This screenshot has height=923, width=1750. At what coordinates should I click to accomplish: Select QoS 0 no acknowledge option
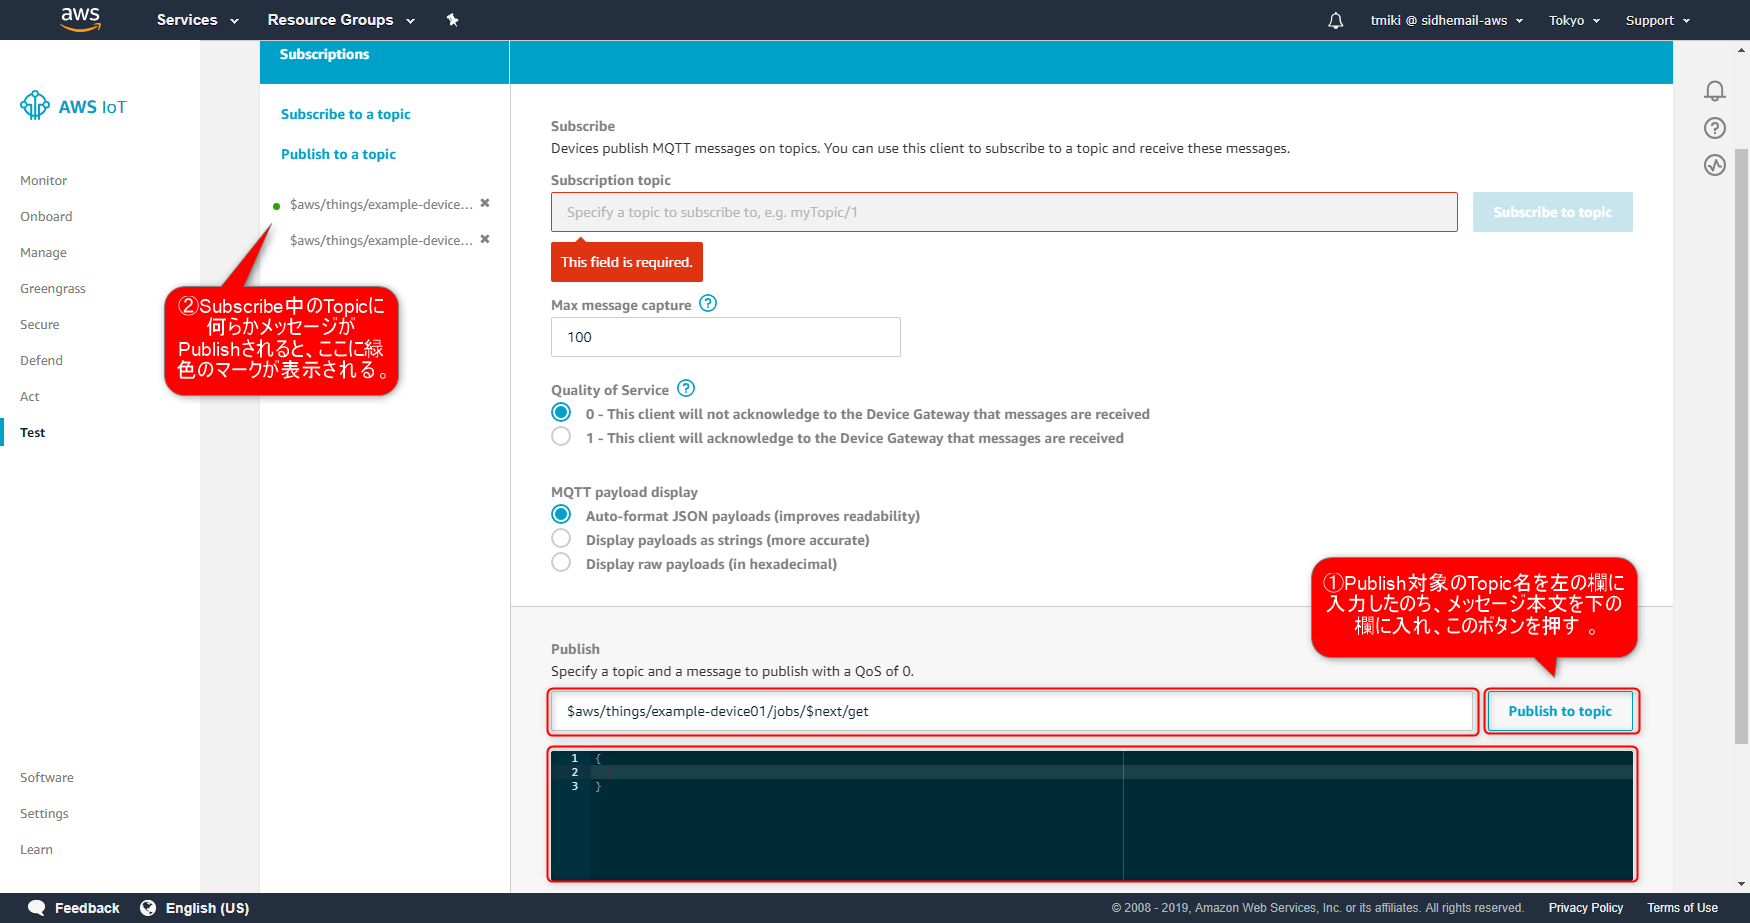click(561, 413)
